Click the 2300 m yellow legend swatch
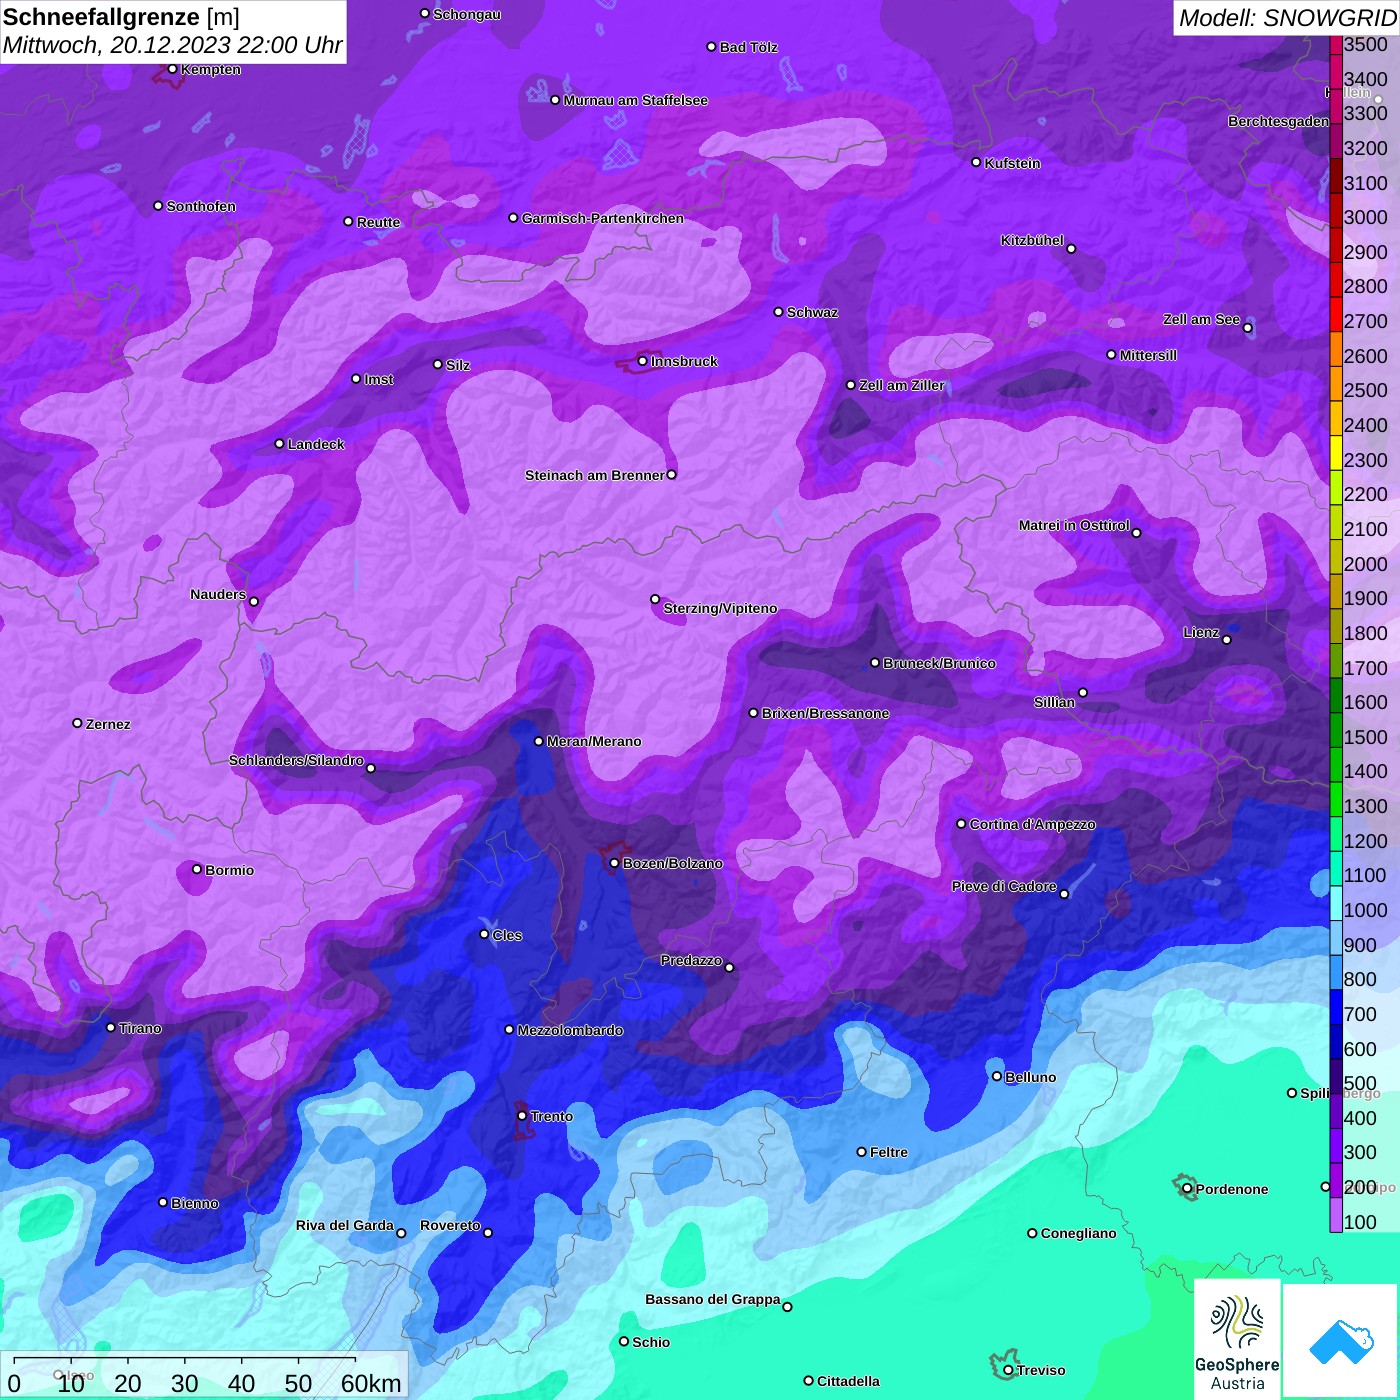Screen dimensions: 1400x1400 click(x=1336, y=452)
